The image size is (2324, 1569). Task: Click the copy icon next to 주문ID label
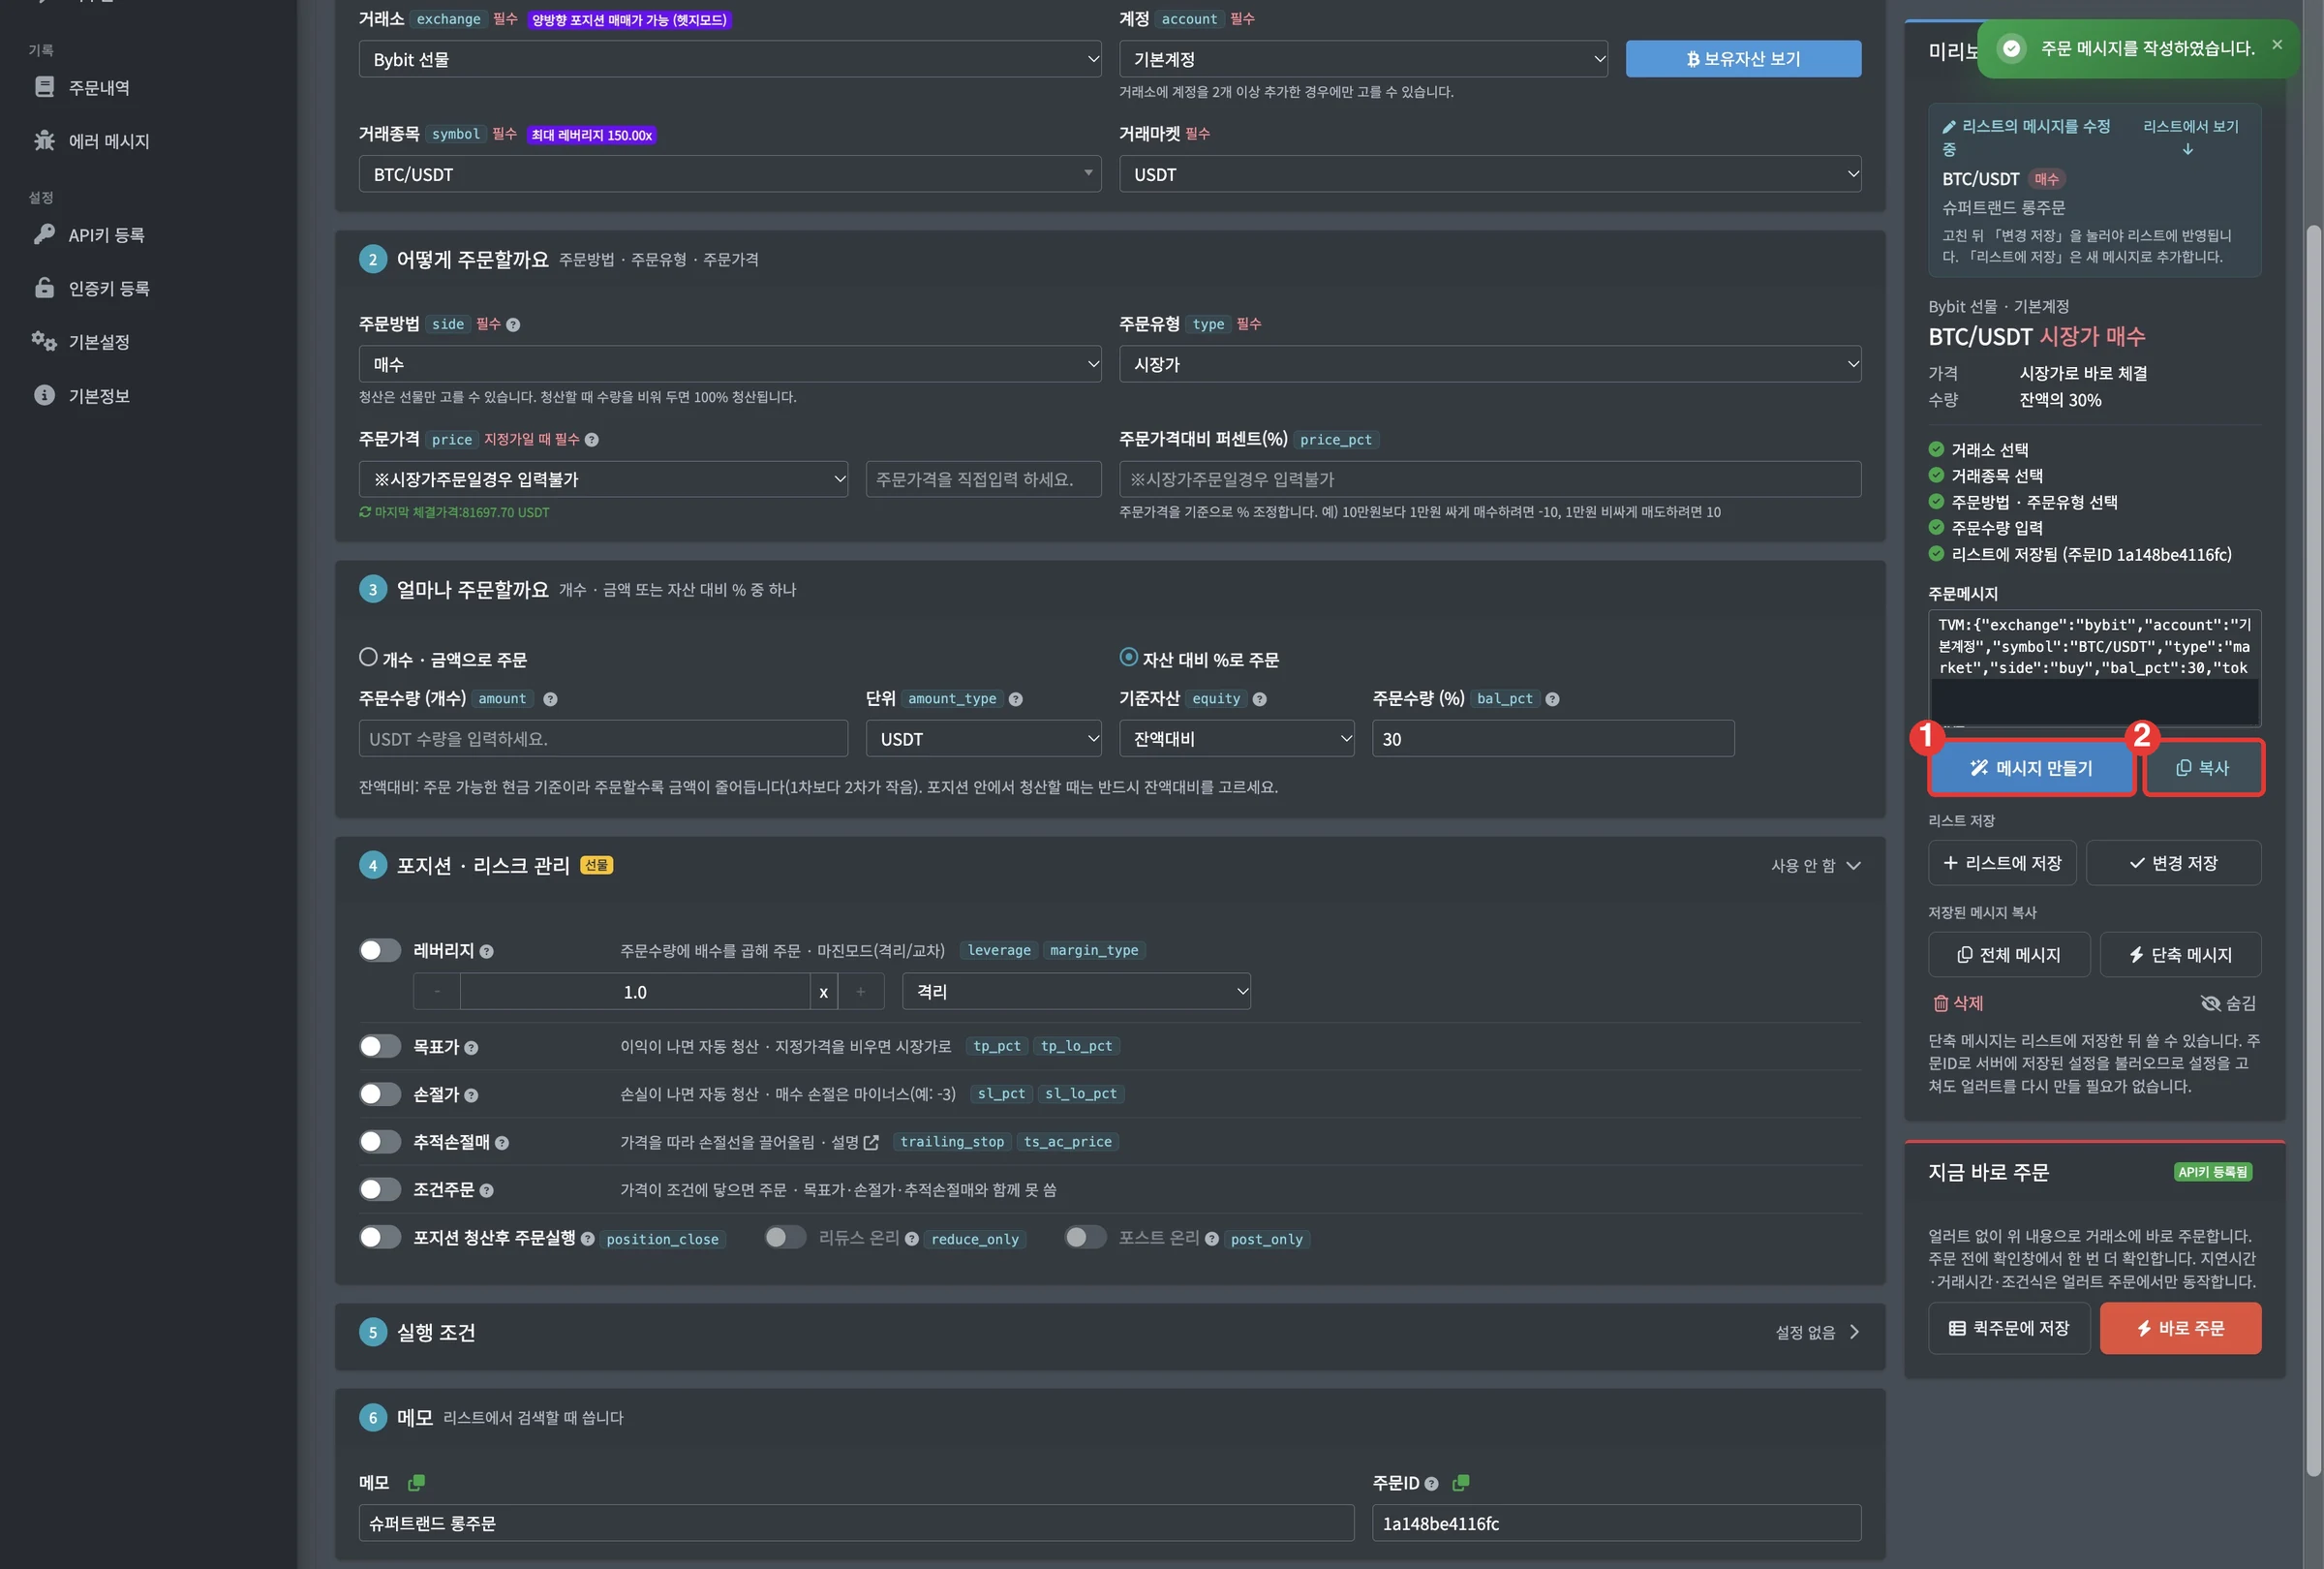[x=1460, y=1482]
